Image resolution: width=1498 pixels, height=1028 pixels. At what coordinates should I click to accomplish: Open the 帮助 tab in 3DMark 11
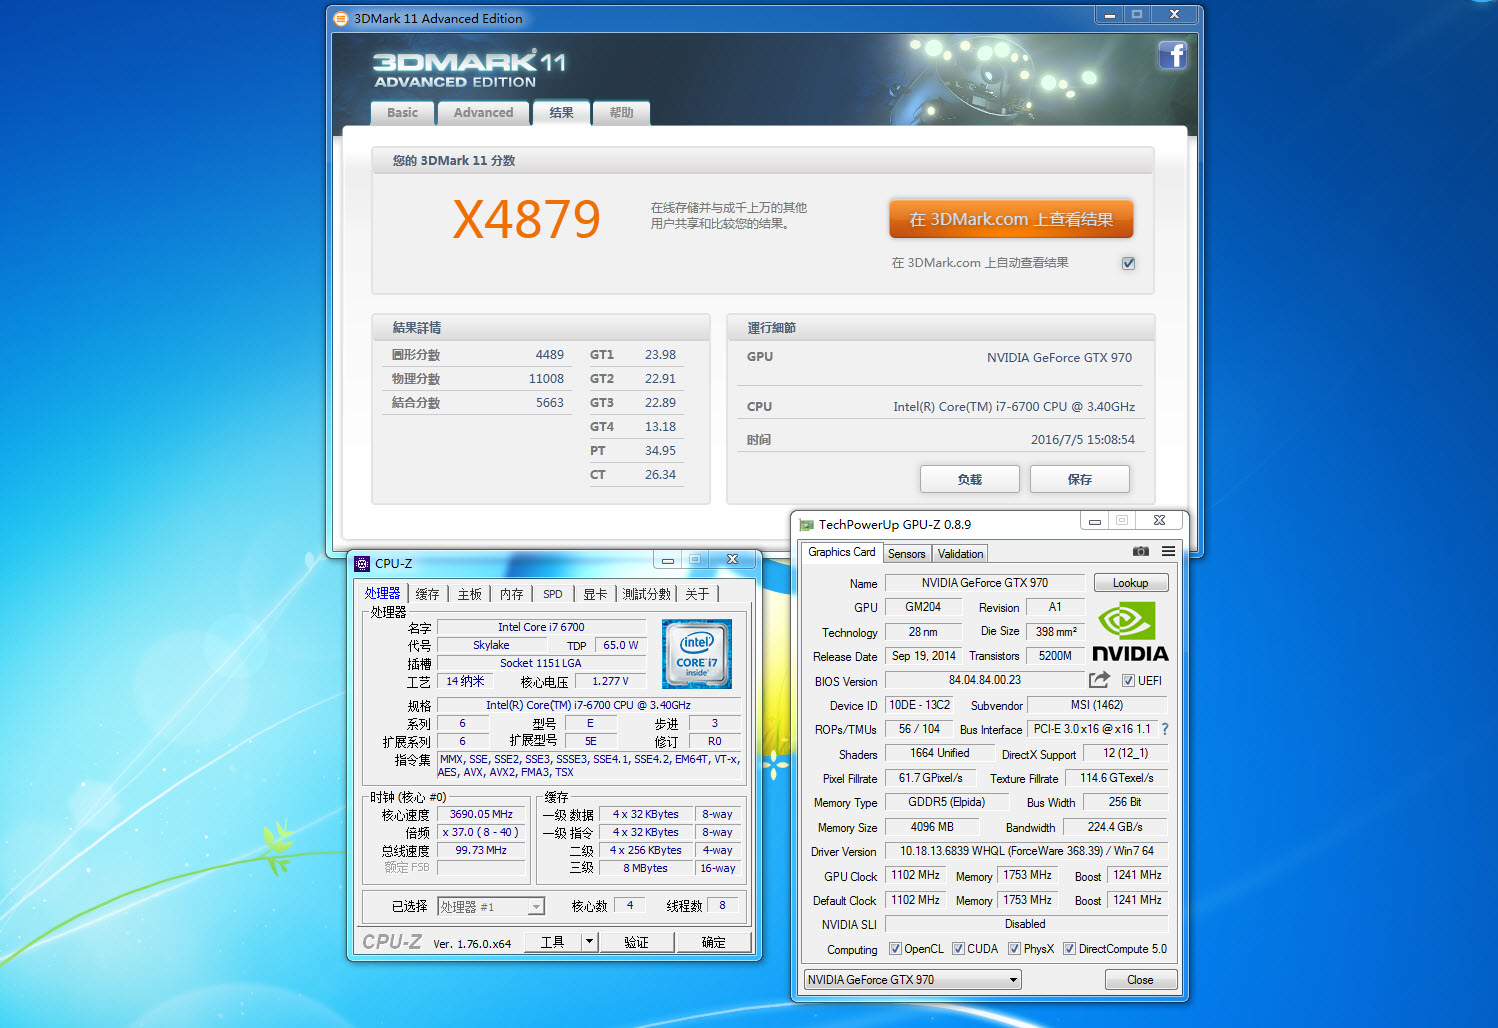tap(621, 113)
